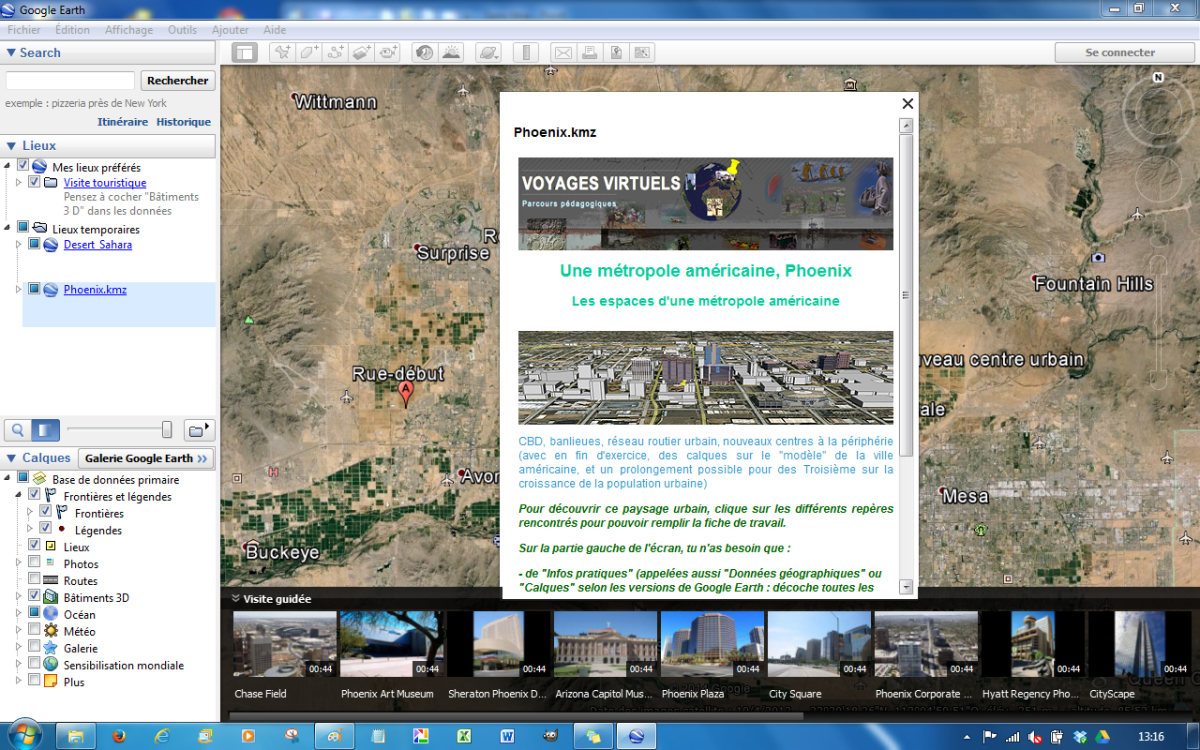Click the Windows Start button

tap(24, 733)
